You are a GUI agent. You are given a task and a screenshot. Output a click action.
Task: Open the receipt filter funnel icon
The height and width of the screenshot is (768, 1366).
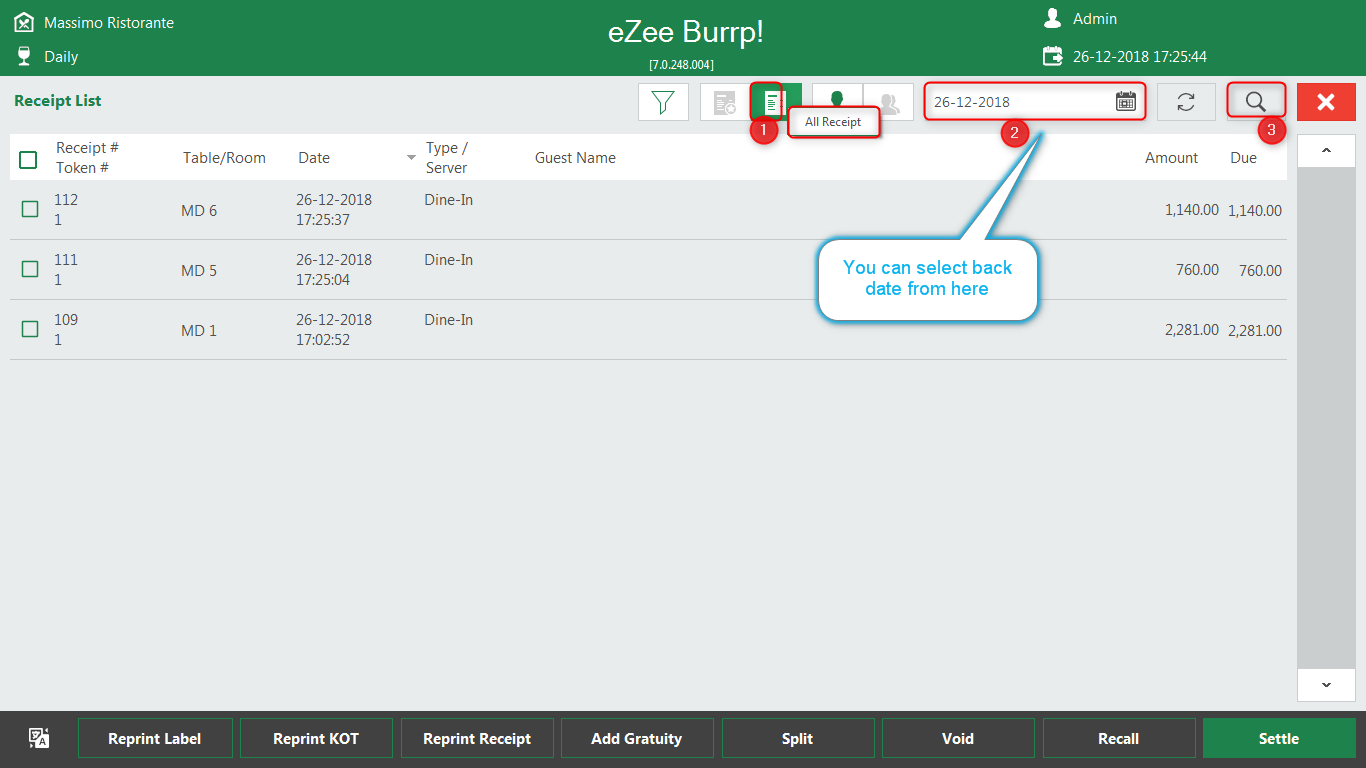pyautogui.click(x=663, y=102)
